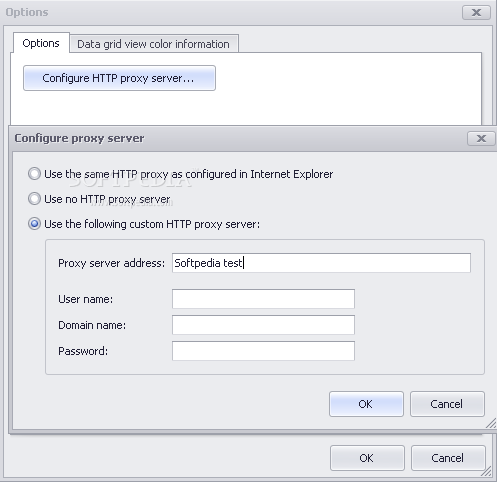Confirm proxy settings with the dialog's OK button

pyautogui.click(x=366, y=404)
